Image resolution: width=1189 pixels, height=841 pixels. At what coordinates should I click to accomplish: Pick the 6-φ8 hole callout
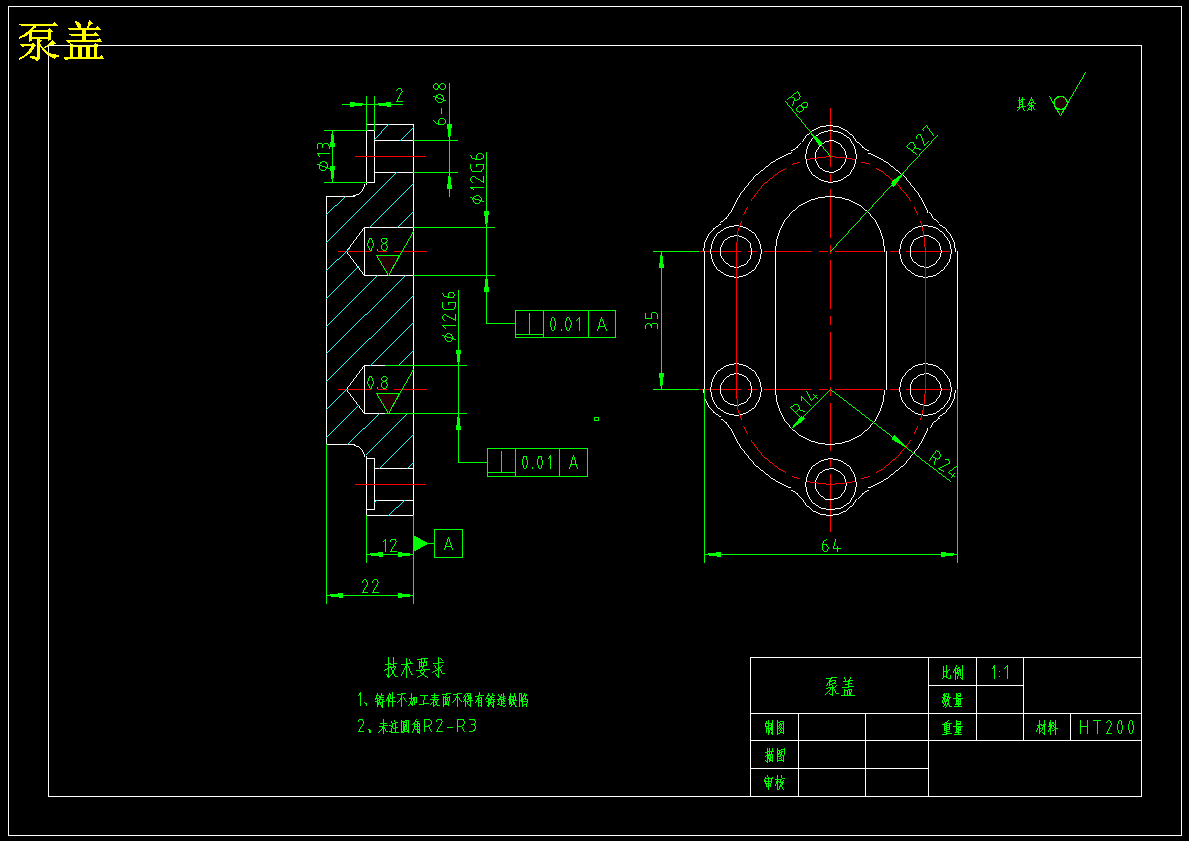click(x=441, y=104)
